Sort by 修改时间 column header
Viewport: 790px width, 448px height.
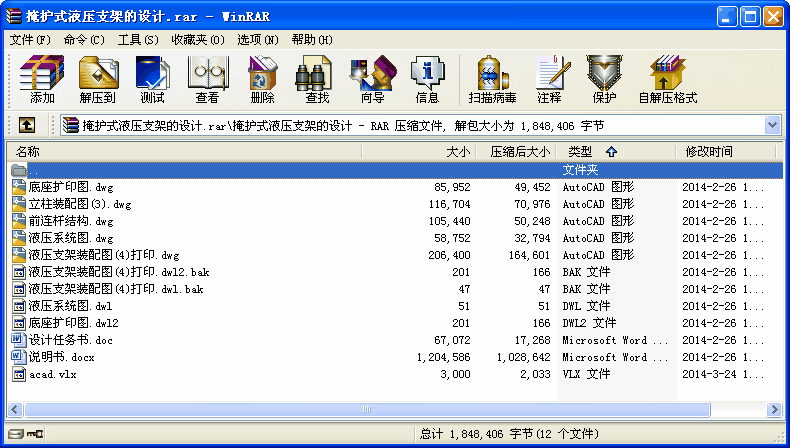tap(726, 152)
